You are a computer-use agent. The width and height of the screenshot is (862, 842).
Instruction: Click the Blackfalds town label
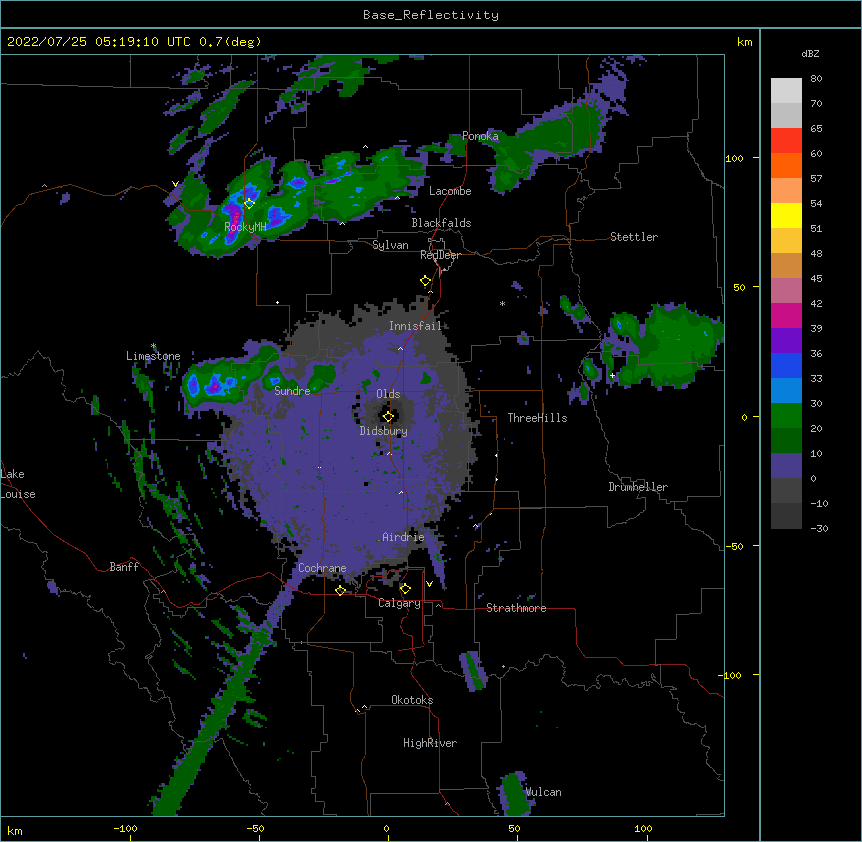[441, 223]
